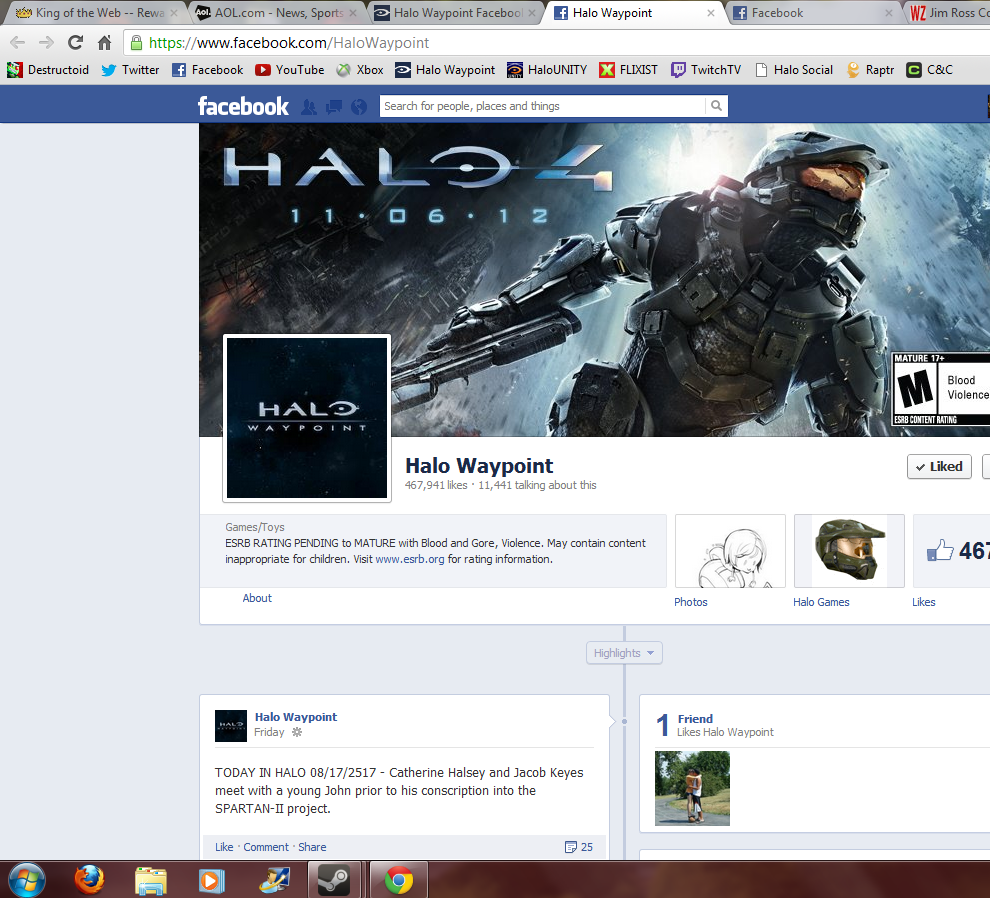The image size is (990, 898).
Task: Open the HaloUNITY bookmark
Action: point(547,70)
